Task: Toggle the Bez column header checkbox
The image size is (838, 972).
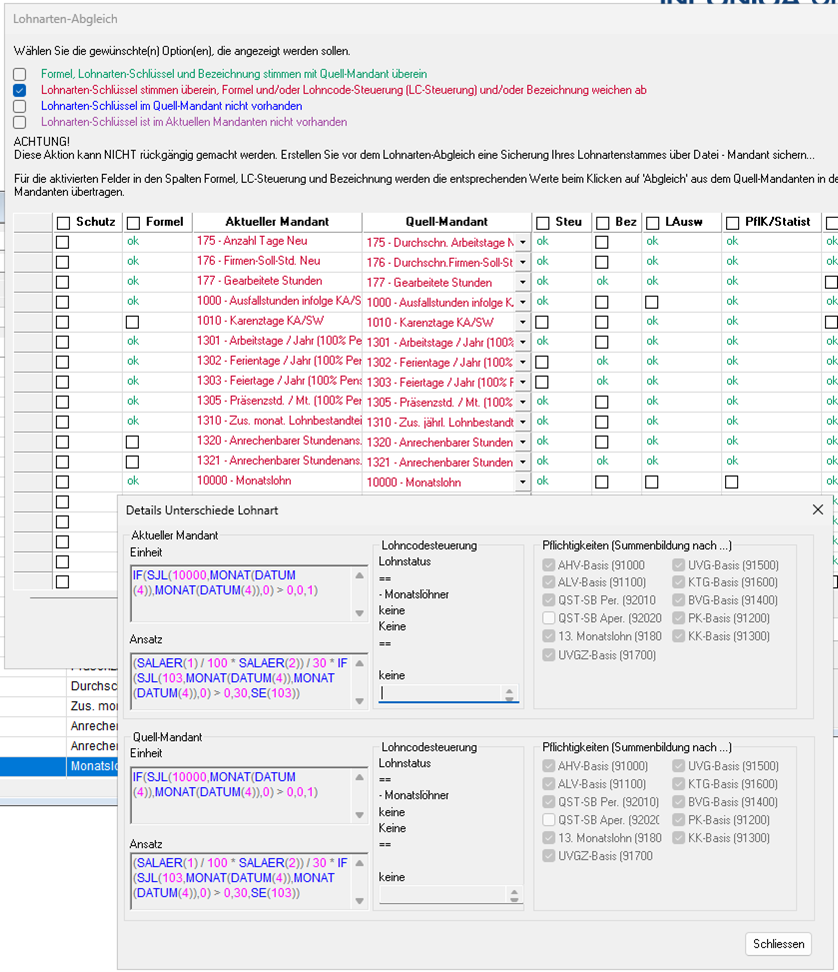Action: click(602, 223)
